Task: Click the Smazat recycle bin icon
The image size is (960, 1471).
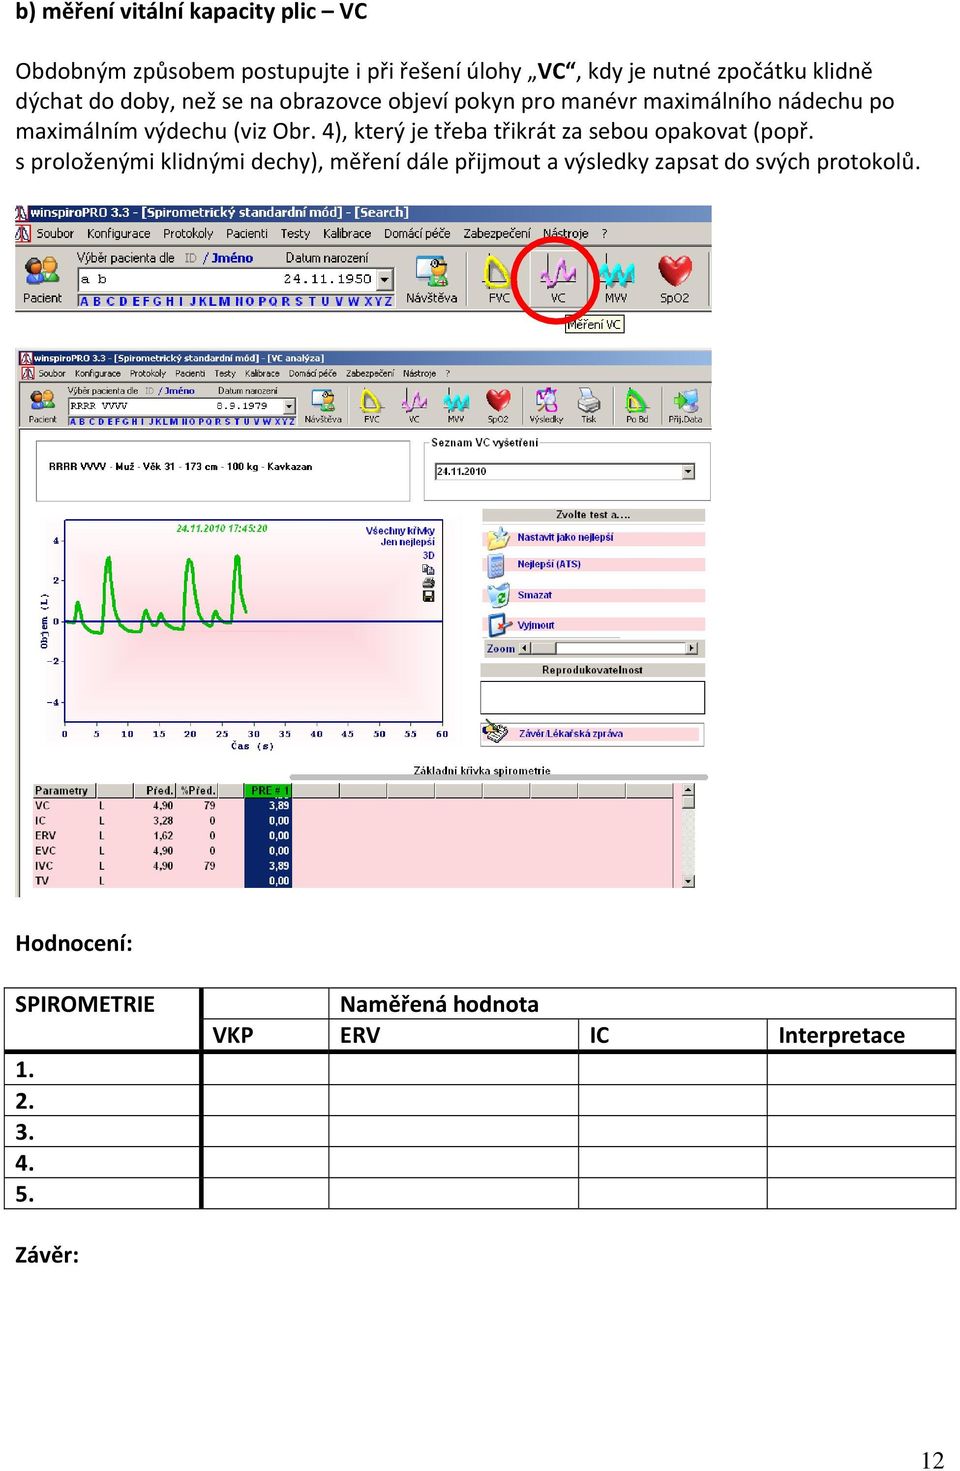Action: point(497,596)
